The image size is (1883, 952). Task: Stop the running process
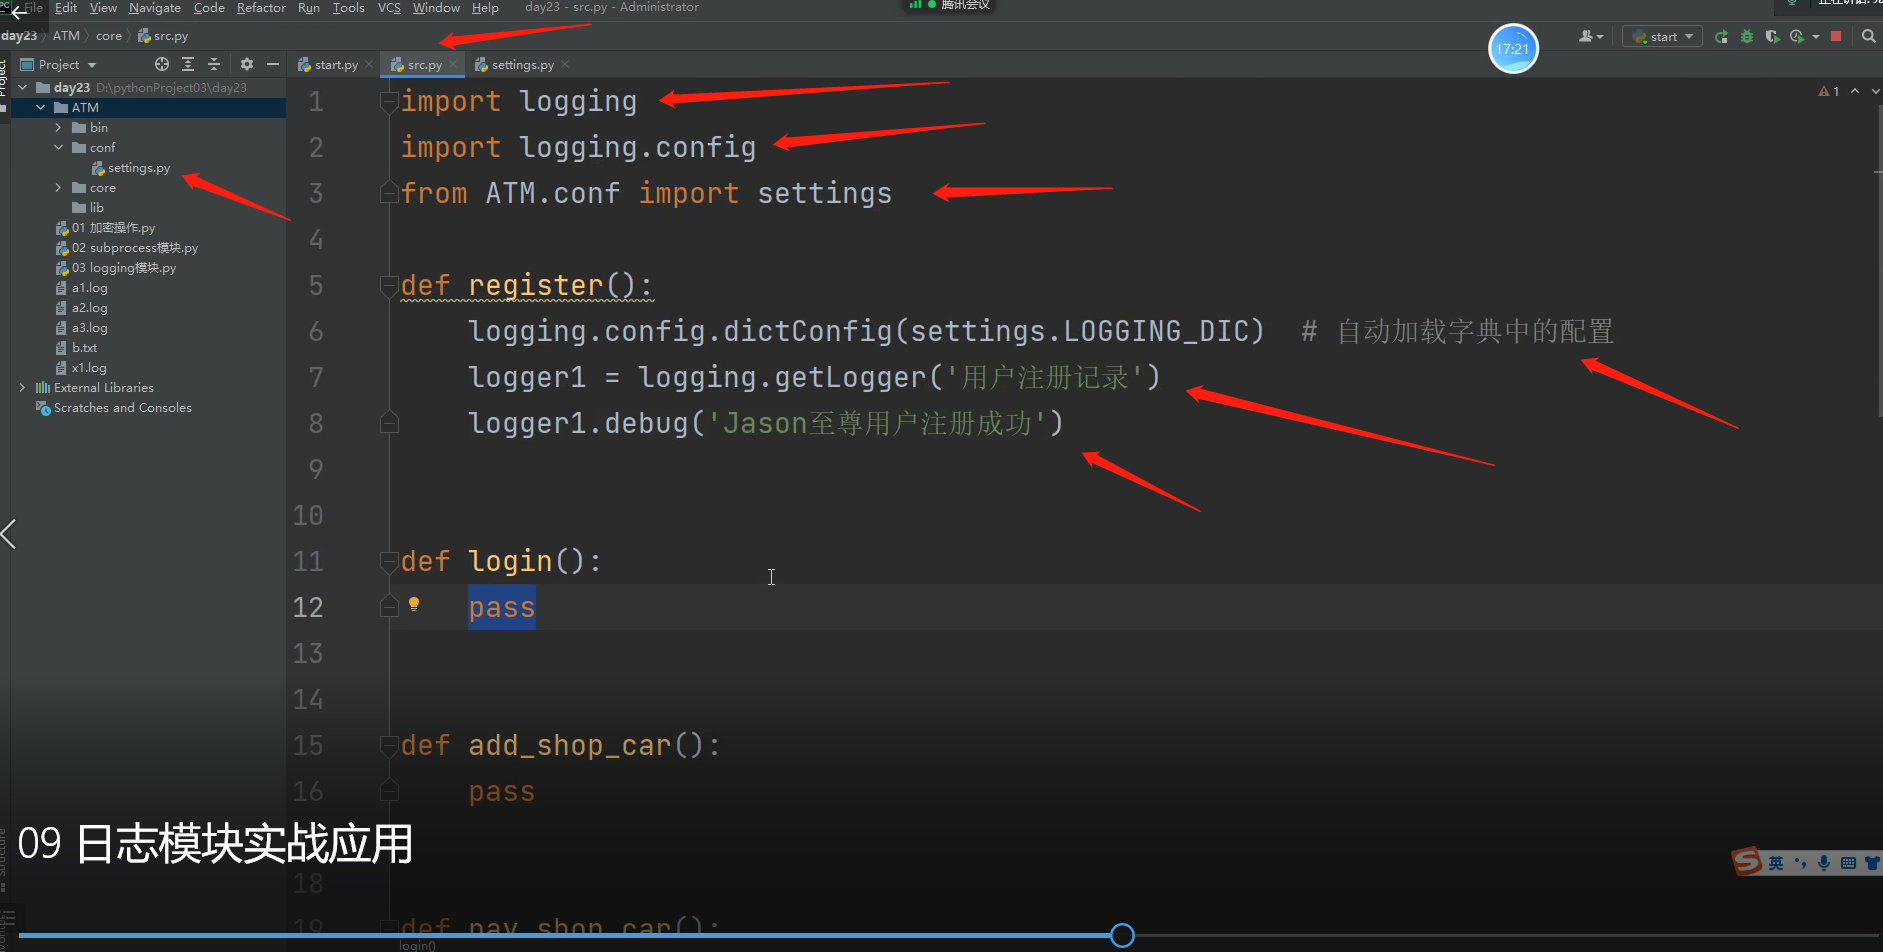tap(1836, 36)
